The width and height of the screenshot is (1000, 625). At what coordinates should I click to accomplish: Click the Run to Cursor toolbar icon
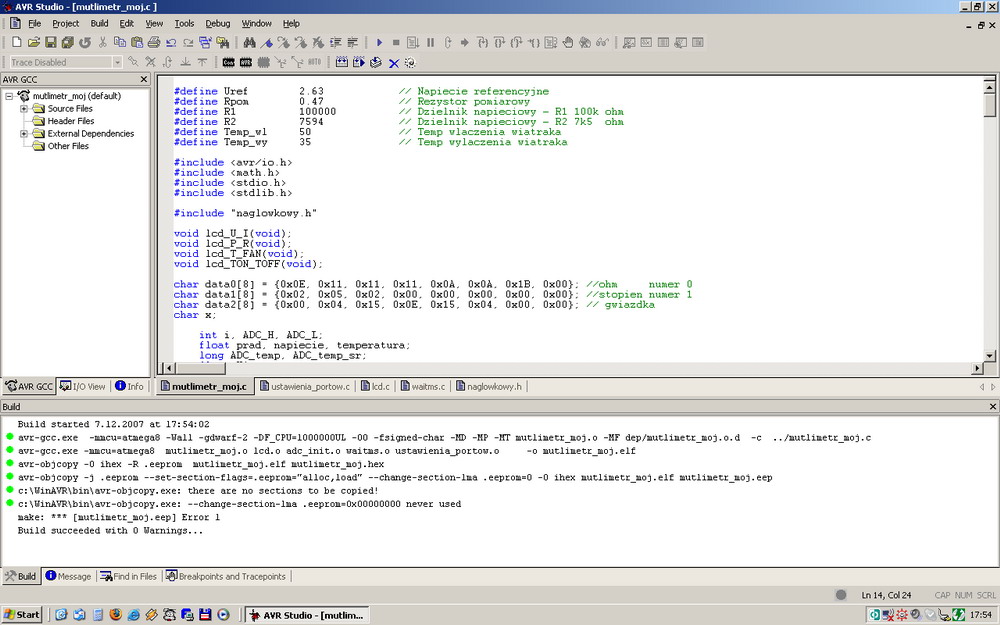pyautogui.click(x=534, y=43)
